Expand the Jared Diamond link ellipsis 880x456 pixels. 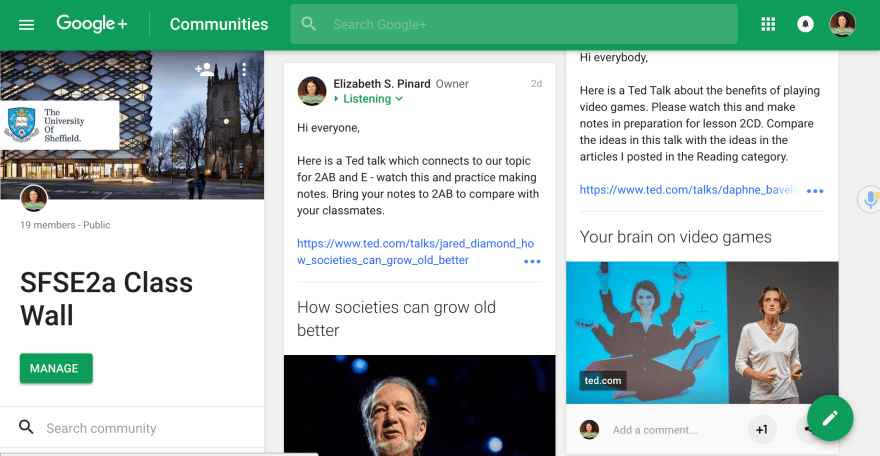click(532, 261)
